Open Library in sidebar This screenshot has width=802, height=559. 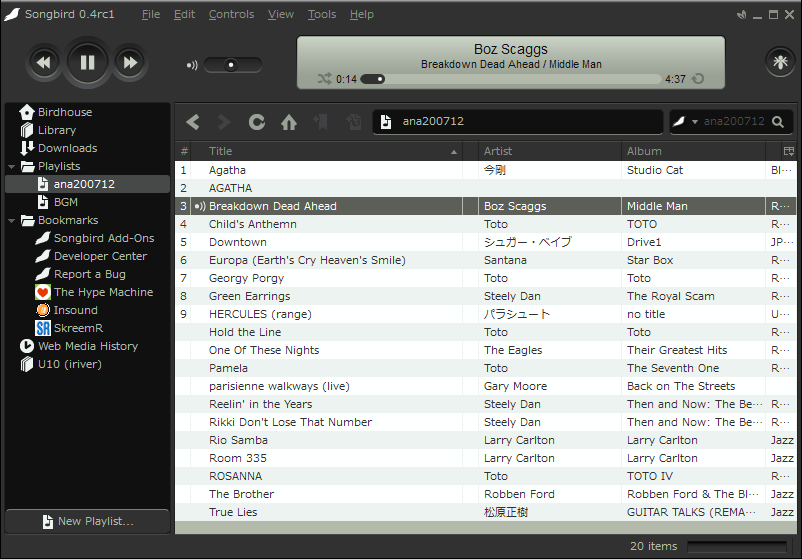click(57, 130)
